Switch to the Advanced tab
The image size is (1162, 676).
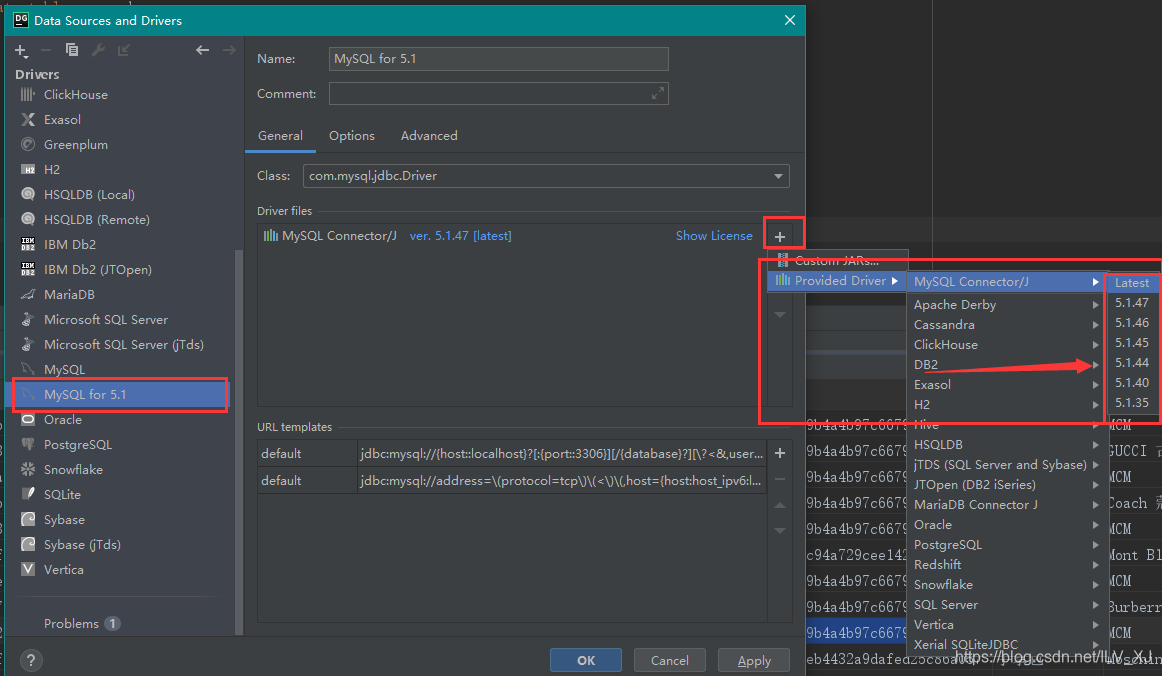[429, 136]
